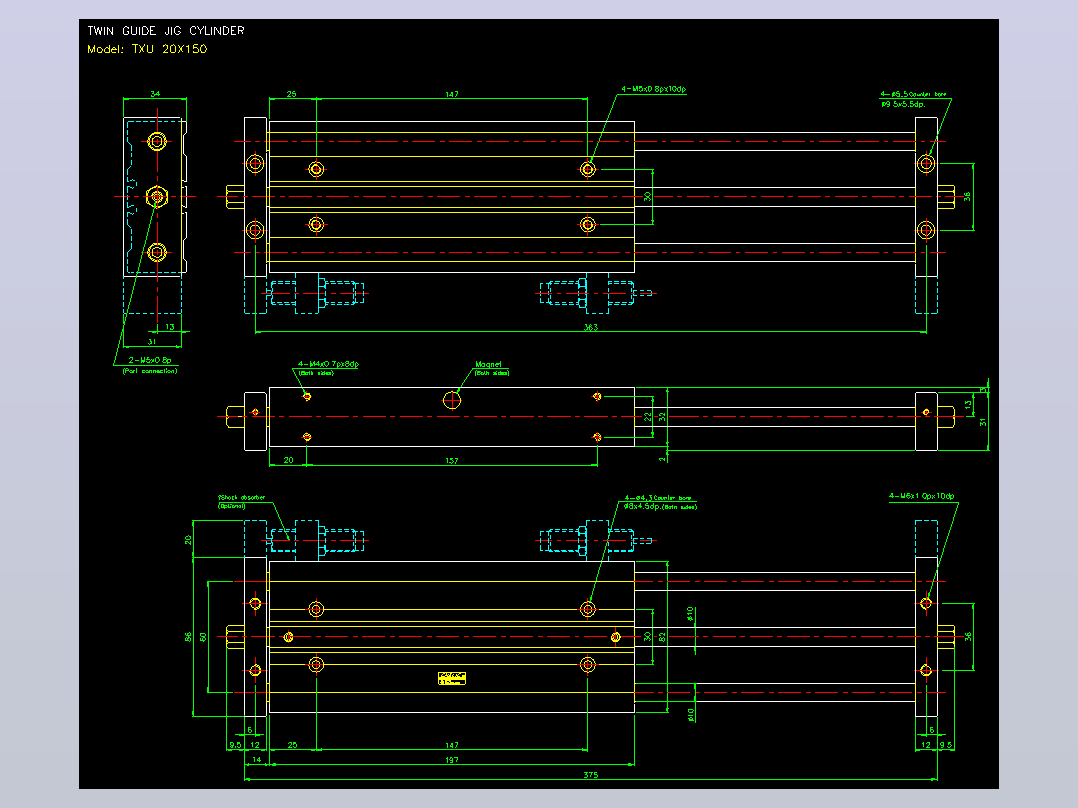
Task: Select the 'TWIN GUIDE JIG CYLINDER' title text
Action: 166,31
